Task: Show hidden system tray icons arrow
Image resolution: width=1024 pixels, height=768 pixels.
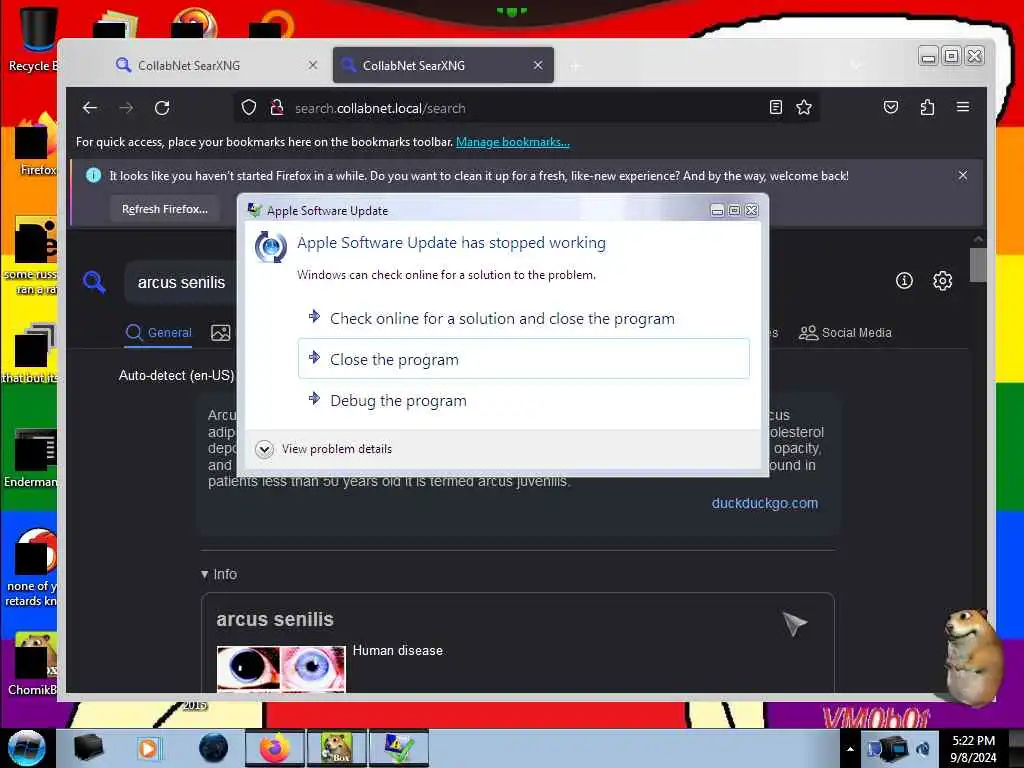Action: pos(850,749)
